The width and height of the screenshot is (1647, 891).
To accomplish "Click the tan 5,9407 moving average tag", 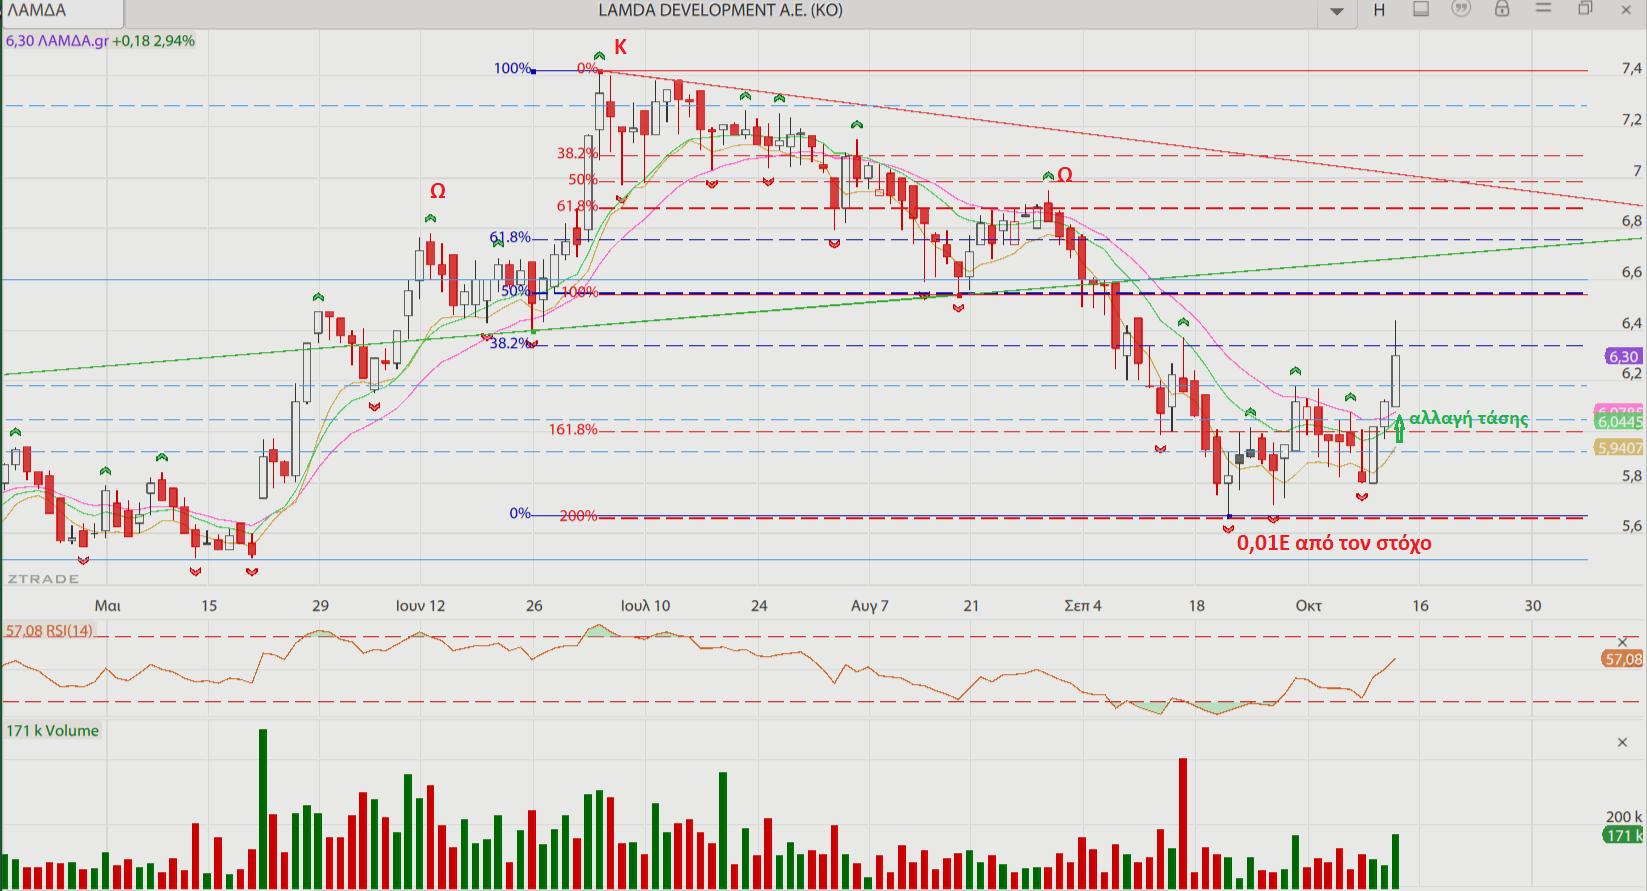I will coord(1619,448).
